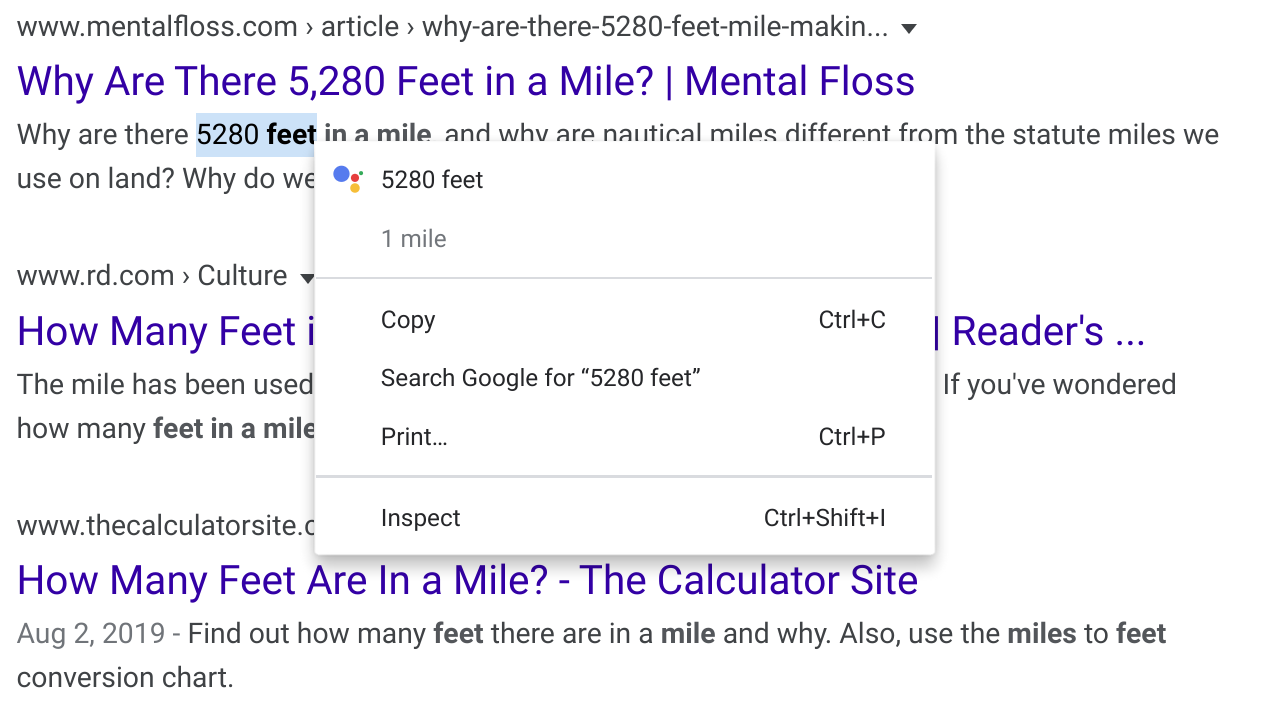Click "article" in the mentalfloss breadcrumb
The width and height of the screenshot is (1272, 723).
[x=359, y=27]
